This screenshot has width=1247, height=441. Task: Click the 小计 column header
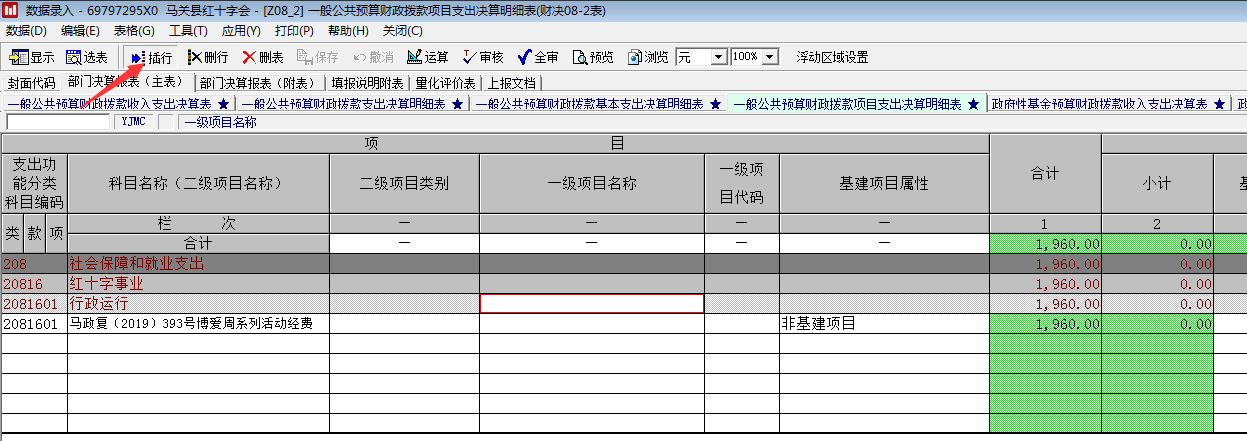click(1157, 183)
